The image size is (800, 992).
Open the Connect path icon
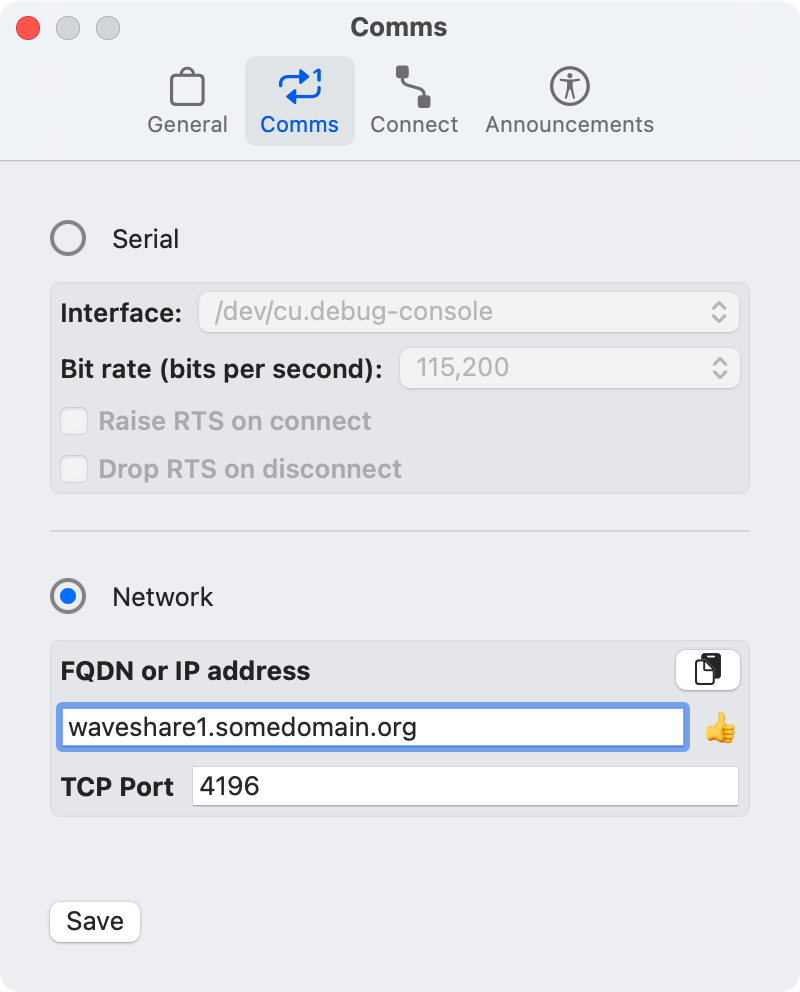pyautogui.click(x=413, y=87)
